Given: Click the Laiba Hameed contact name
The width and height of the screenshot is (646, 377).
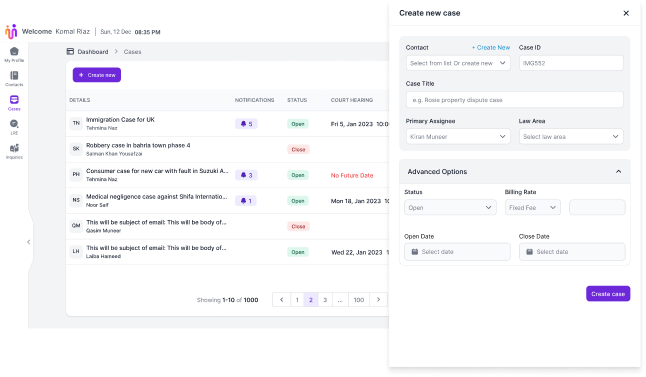Looking at the screenshot, I should [x=103, y=256].
